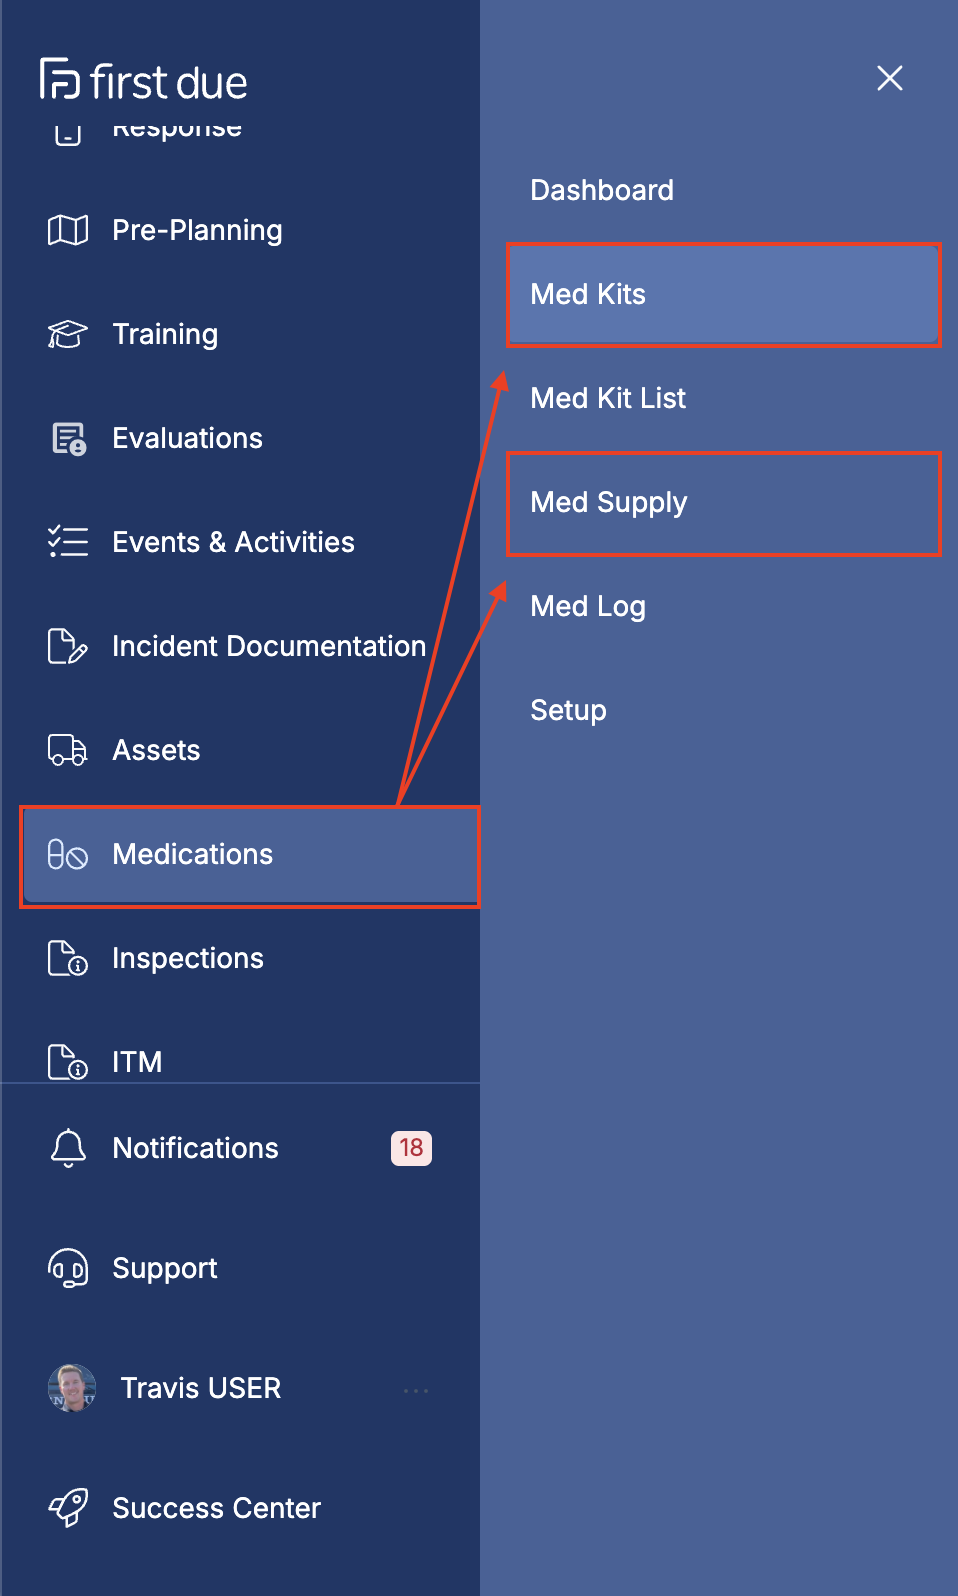Click the Support headset icon

pyautogui.click(x=68, y=1268)
